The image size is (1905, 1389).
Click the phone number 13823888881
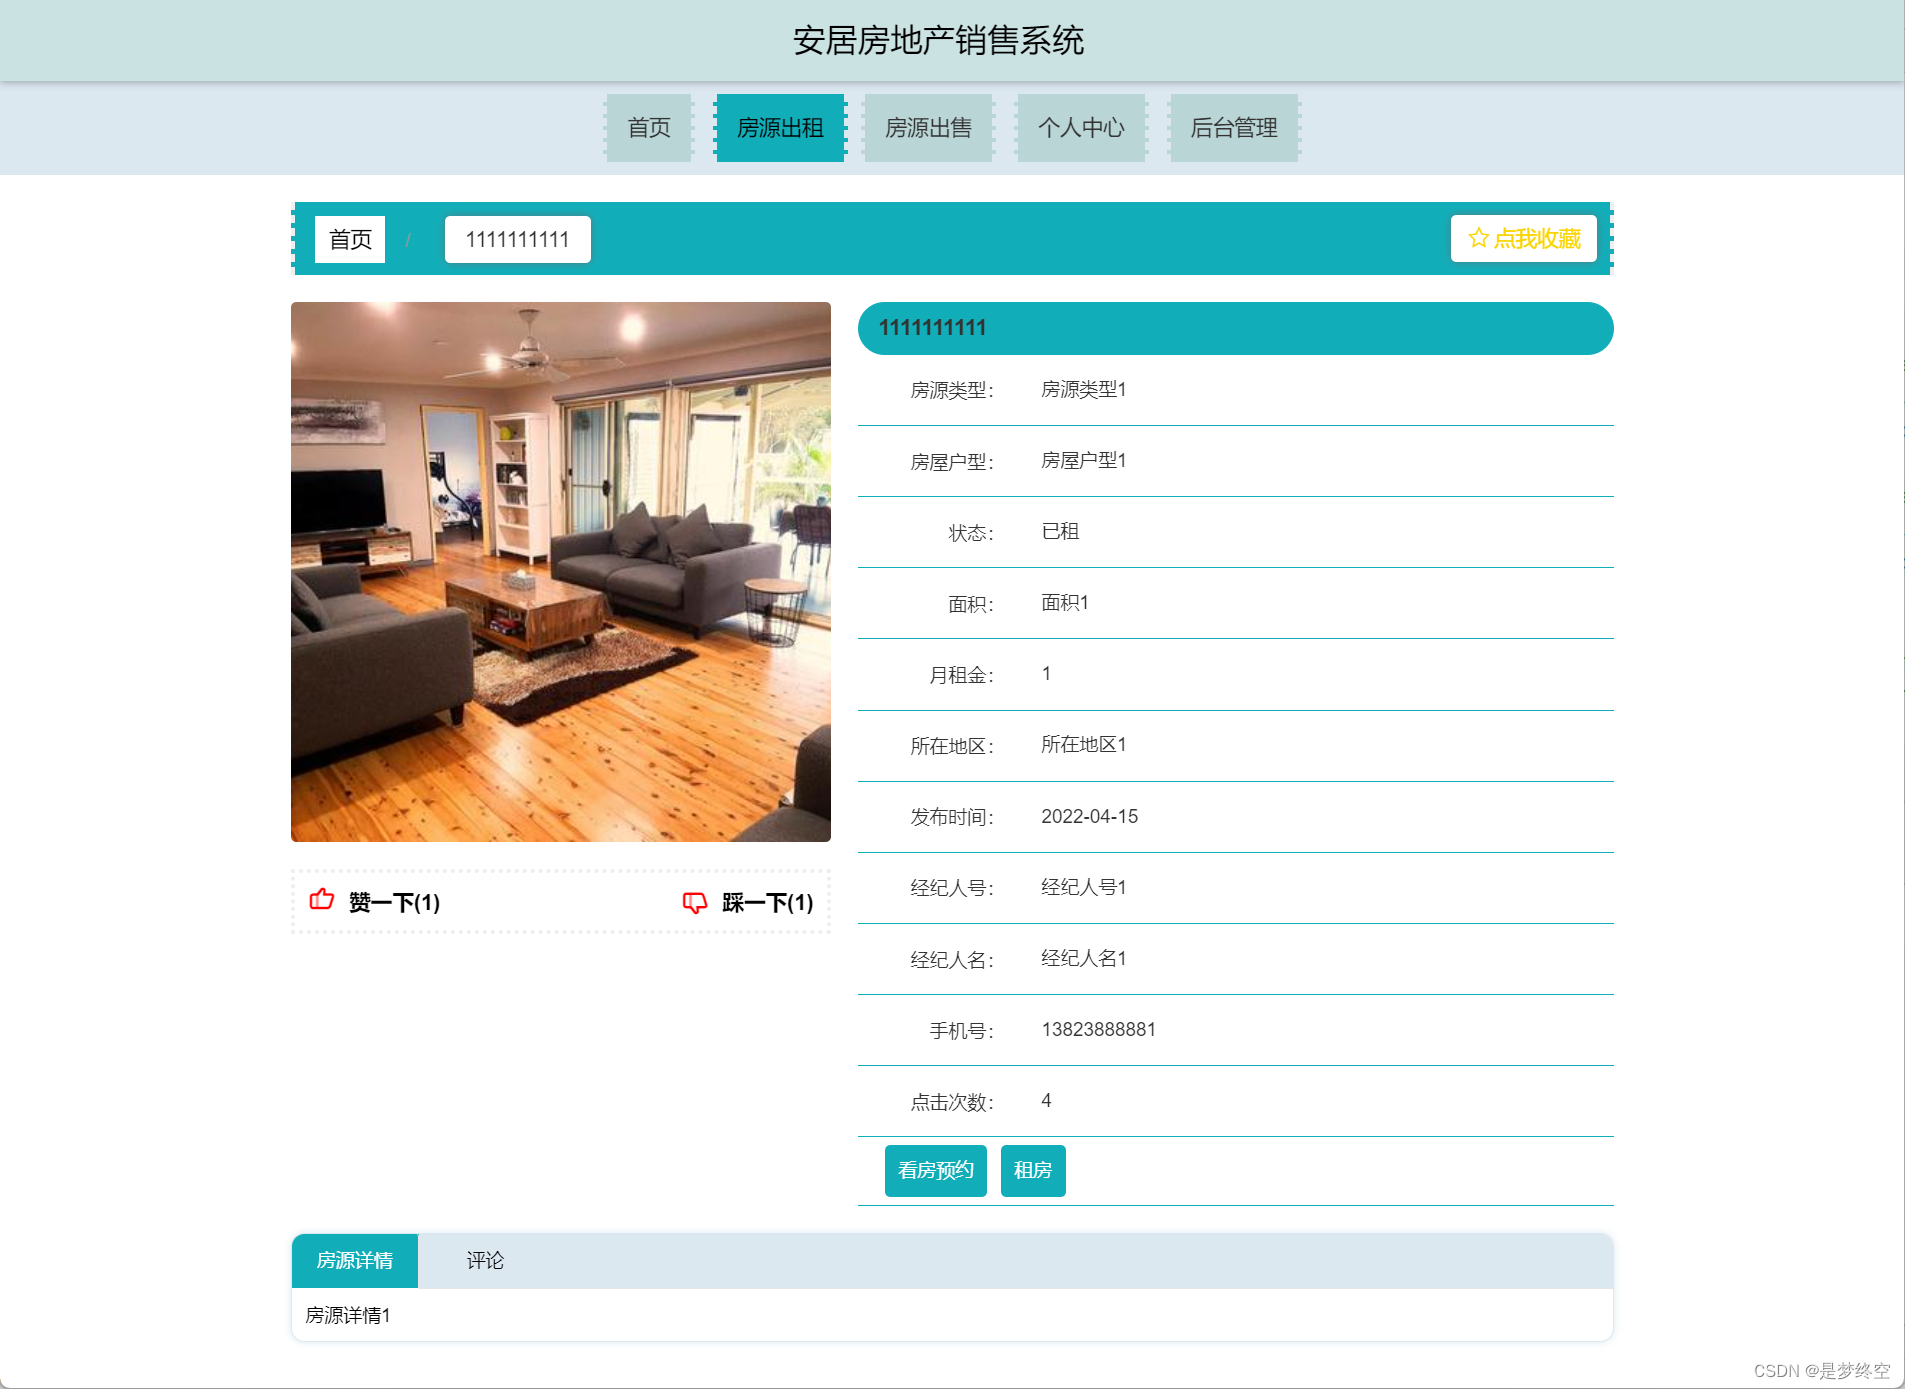coord(1098,1029)
